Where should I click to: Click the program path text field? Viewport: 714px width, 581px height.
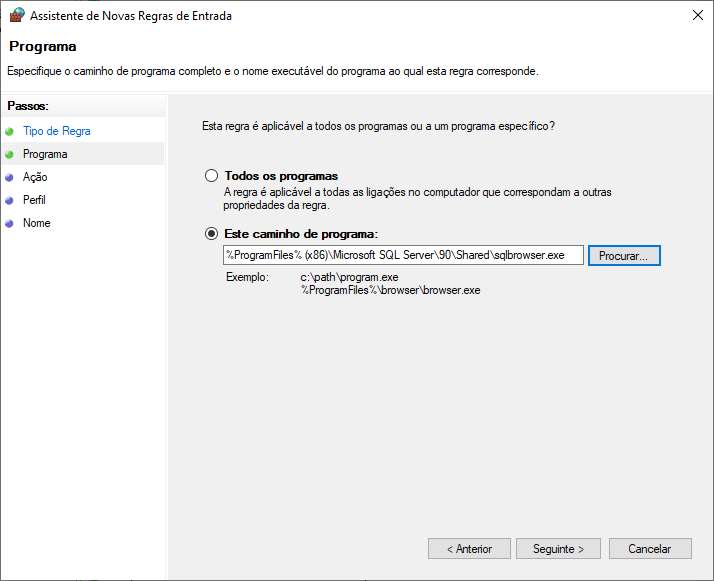[403, 255]
